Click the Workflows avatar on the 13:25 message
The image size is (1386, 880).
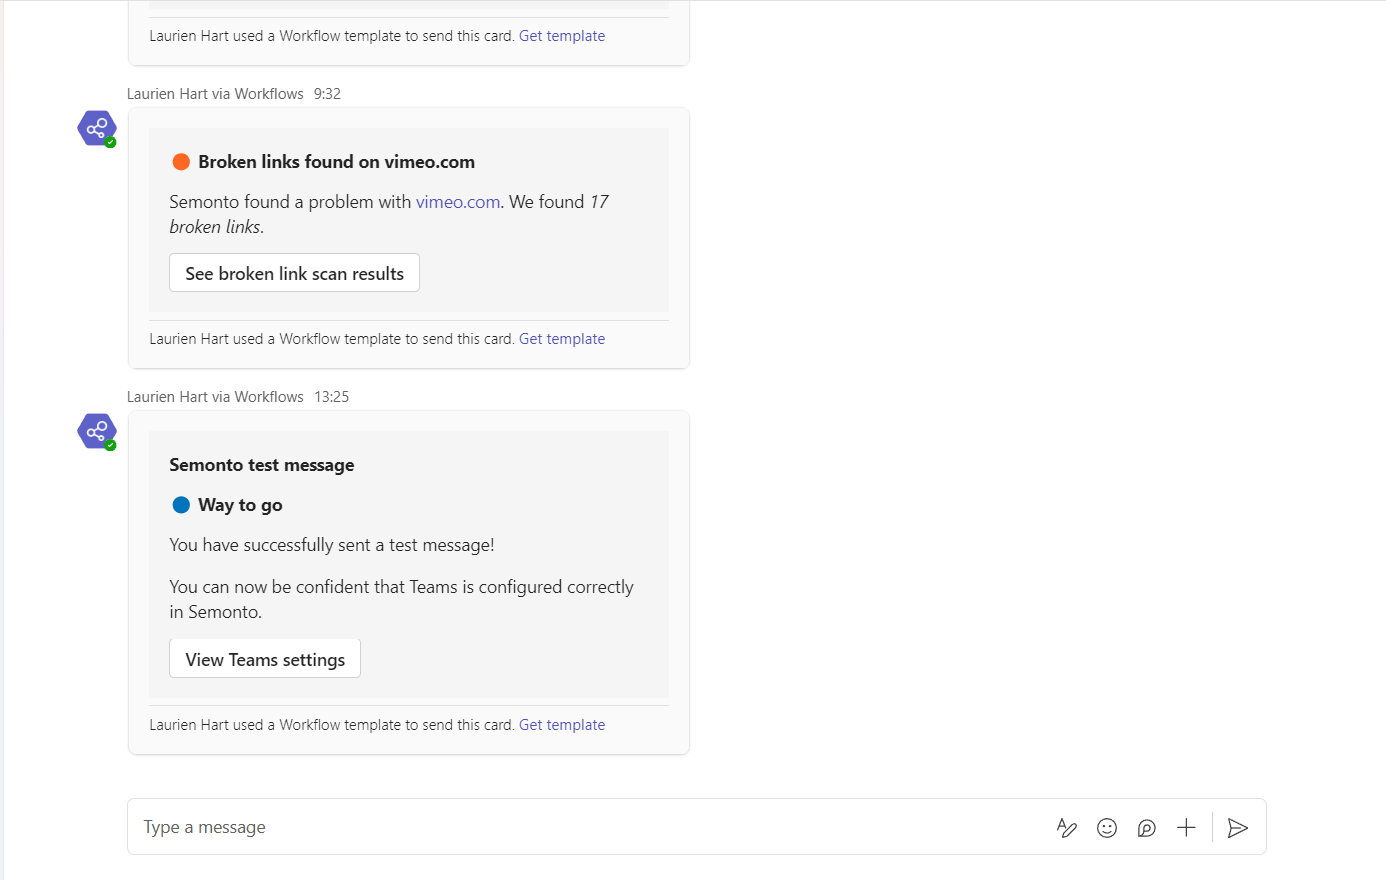point(97,432)
